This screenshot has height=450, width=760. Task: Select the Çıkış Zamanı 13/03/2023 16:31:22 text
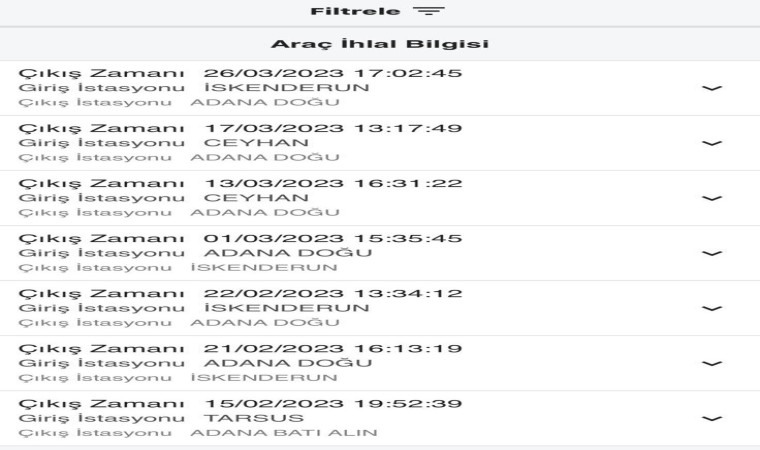click(240, 183)
